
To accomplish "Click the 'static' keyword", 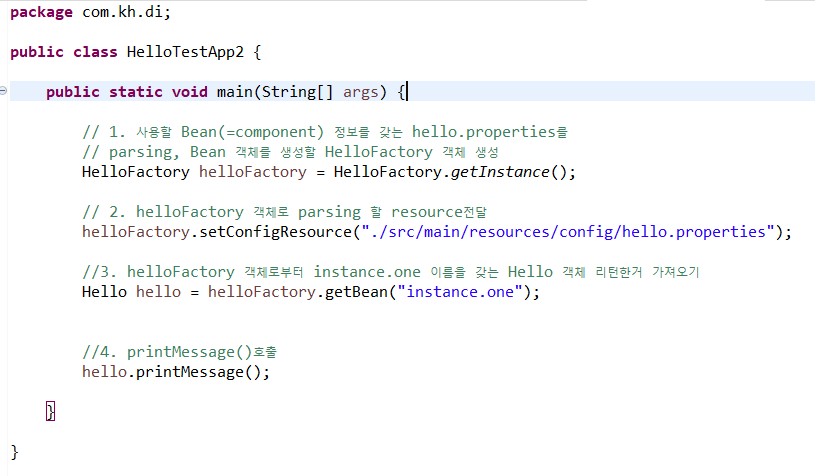I will pyautogui.click(x=136, y=92).
